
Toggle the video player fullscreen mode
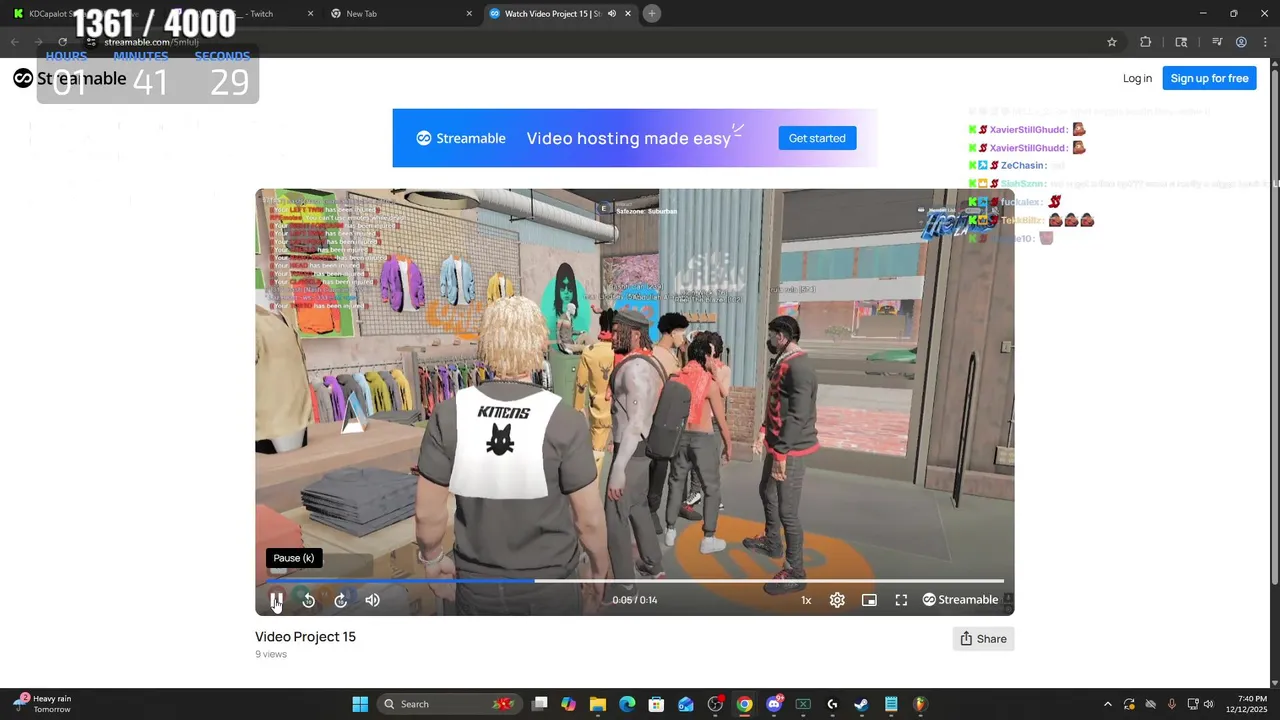point(901,600)
